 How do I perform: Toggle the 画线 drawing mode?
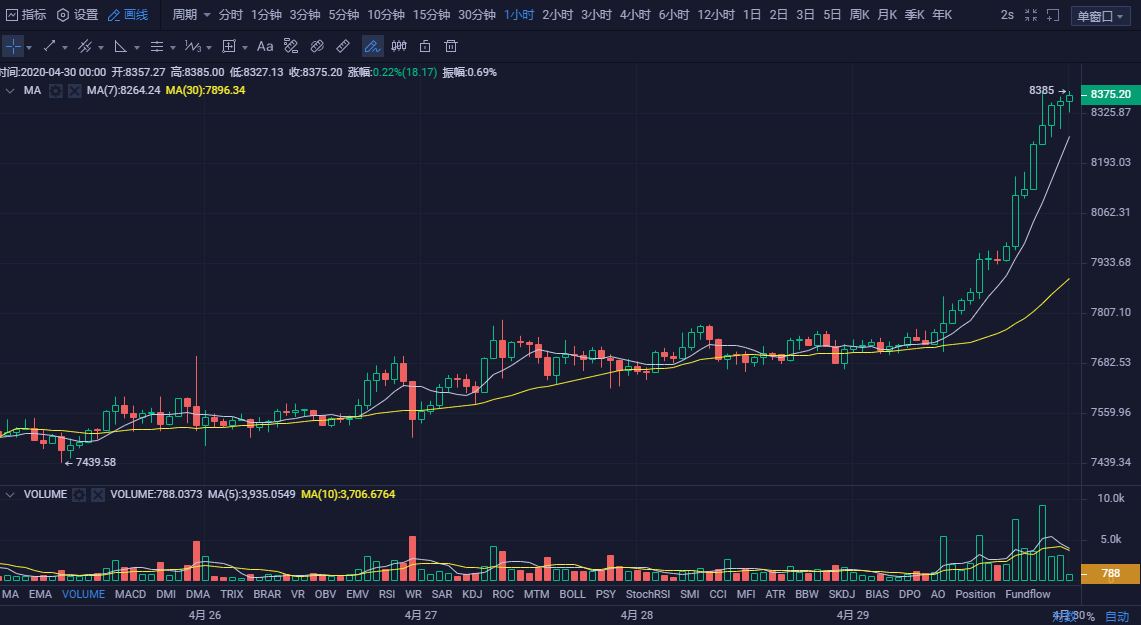127,15
